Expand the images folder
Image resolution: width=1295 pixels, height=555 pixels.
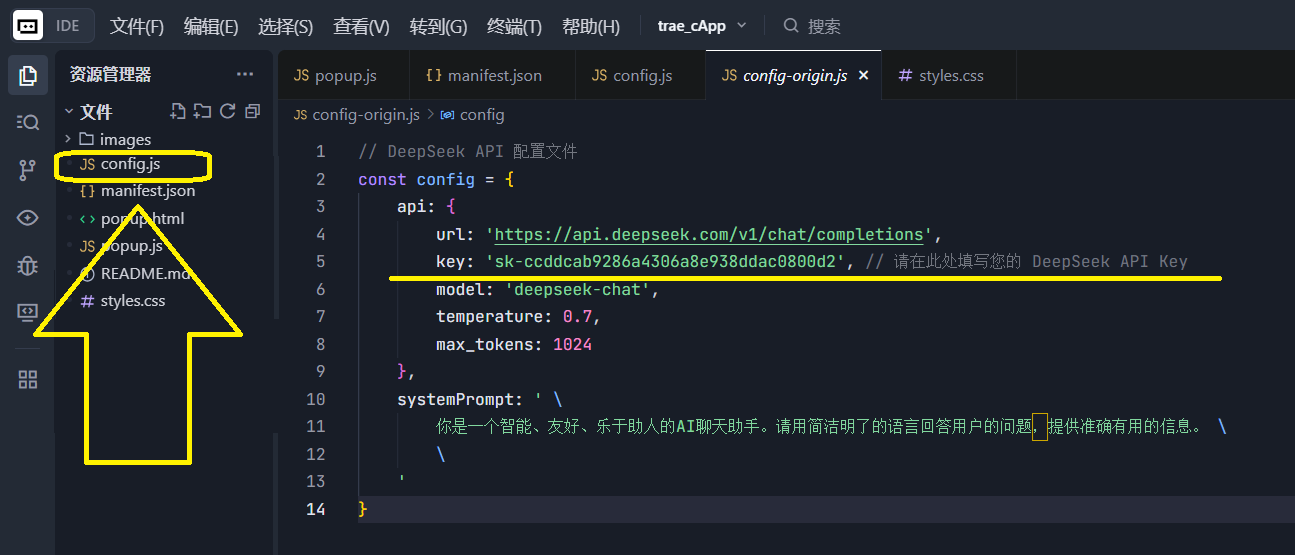click(125, 139)
